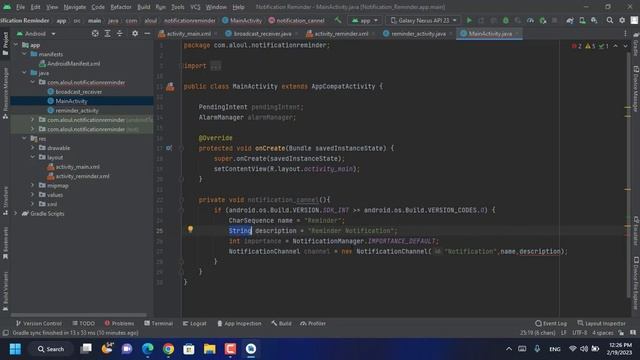Open the Problems tool window
640x360 pixels.
[x=119, y=323]
